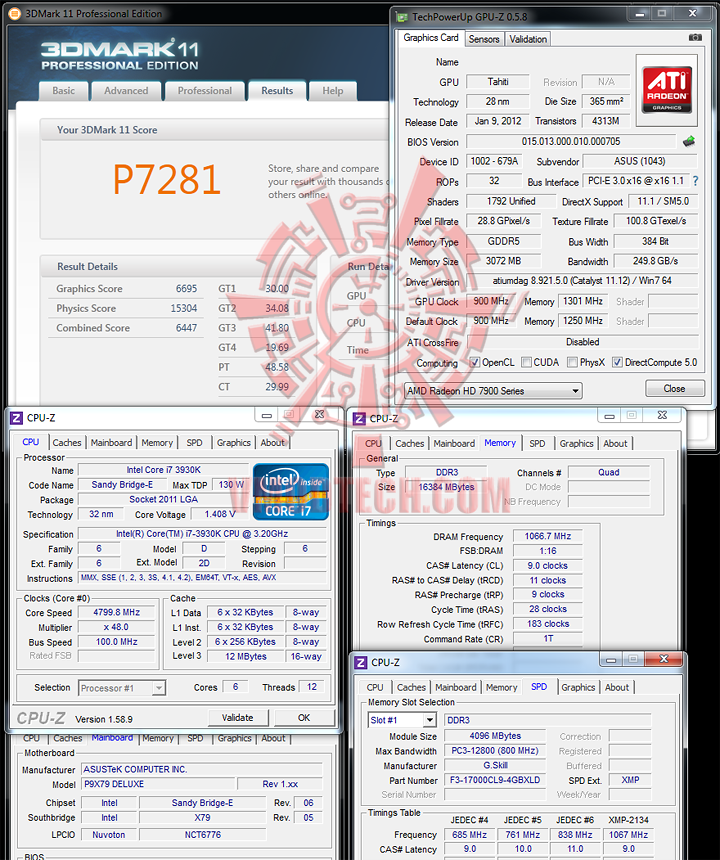Click the motherboard model P9X79 DELUXE field

(x=158, y=784)
